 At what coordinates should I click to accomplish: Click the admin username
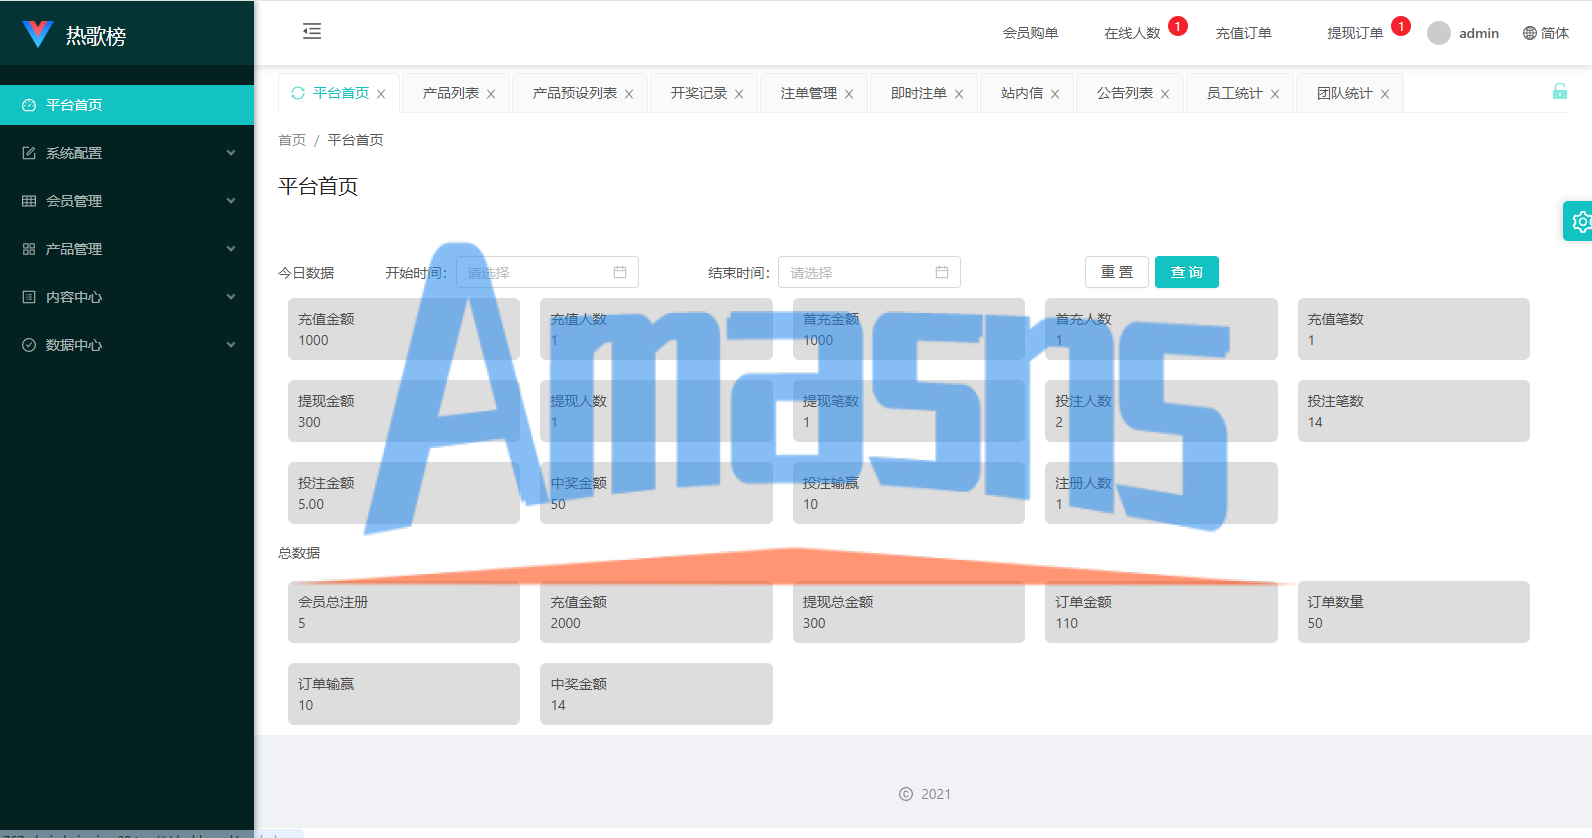[x=1479, y=33]
